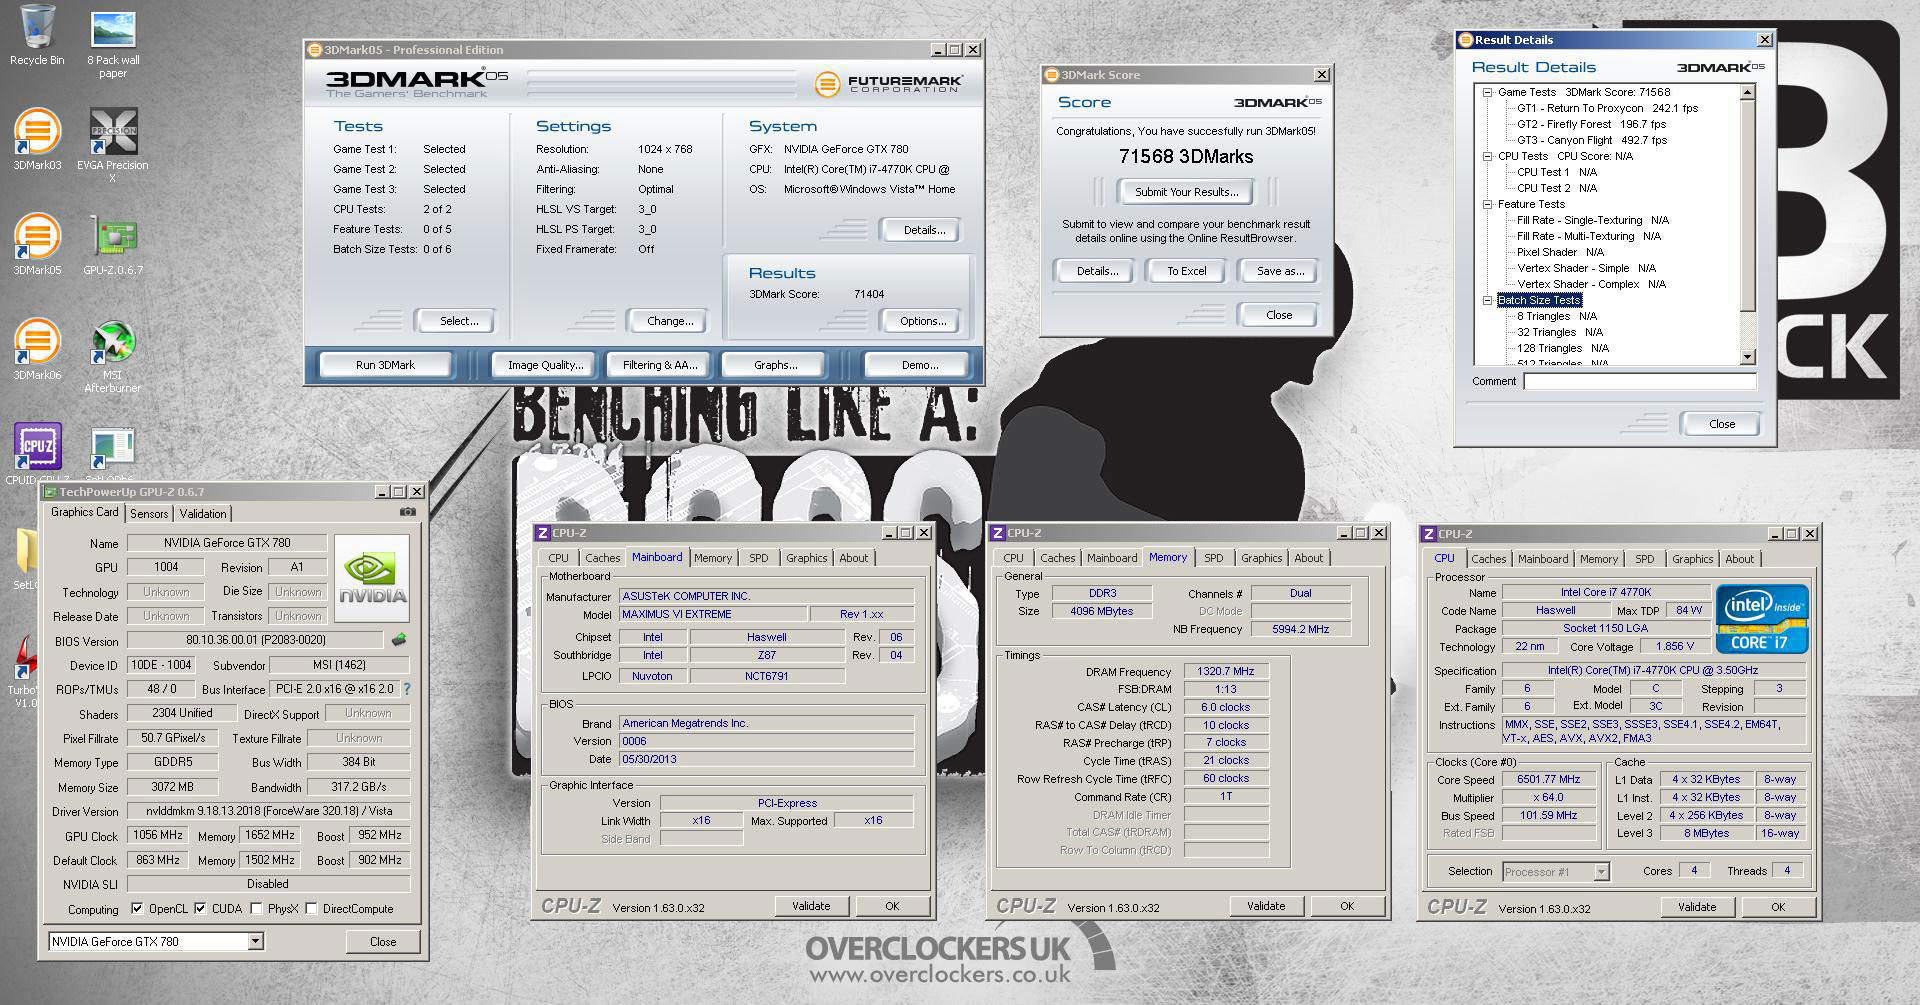Image resolution: width=1920 pixels, height=1005 pixels.
Task: Switch to the Validation tab in GPU-Z
Action: pyautogui.click(x=203, y=514)
